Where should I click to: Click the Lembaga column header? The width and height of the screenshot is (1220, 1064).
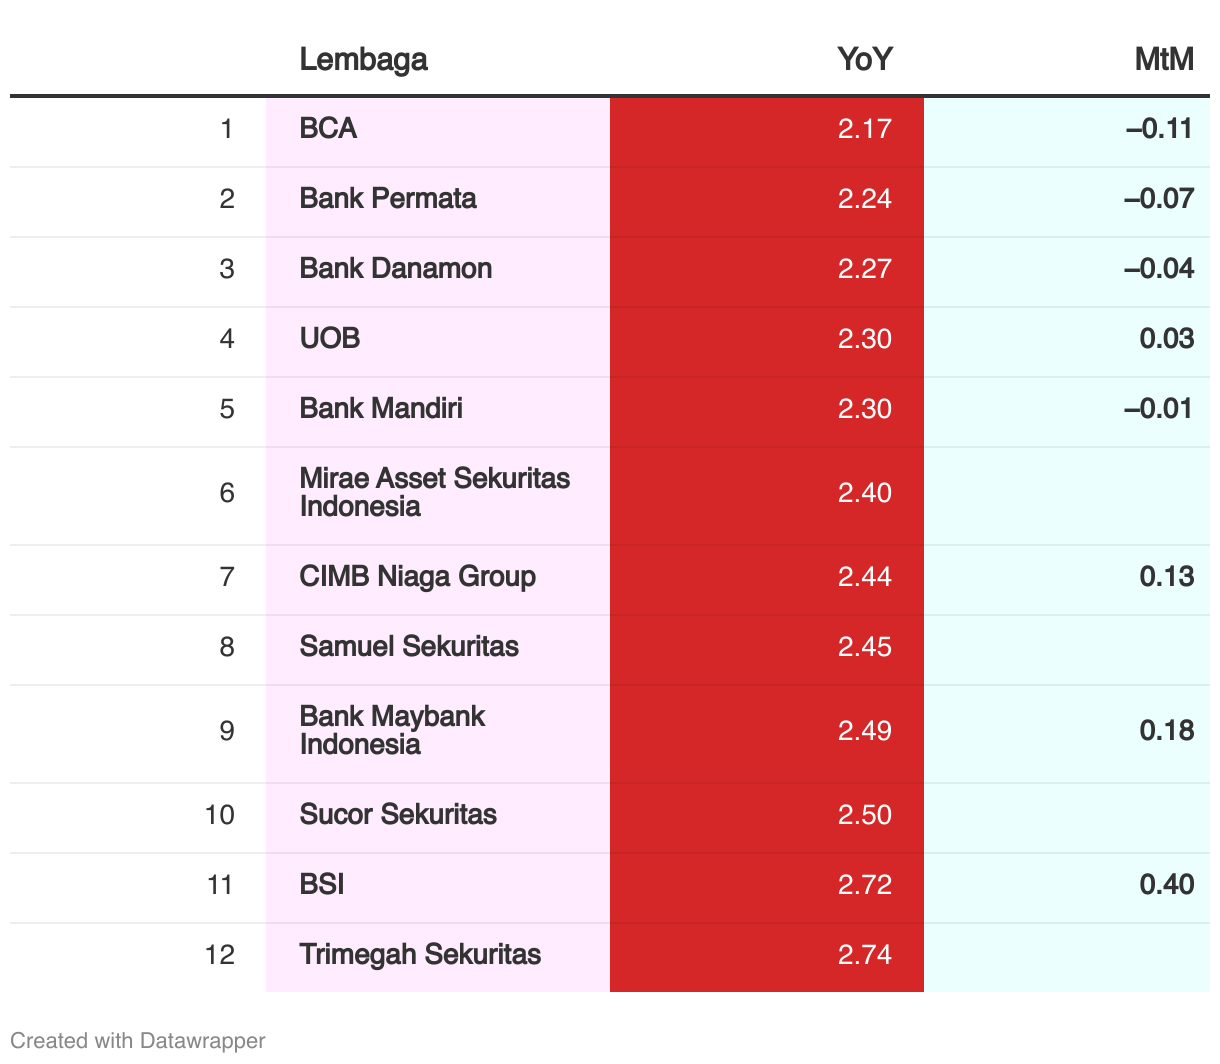tap(363, 60)
